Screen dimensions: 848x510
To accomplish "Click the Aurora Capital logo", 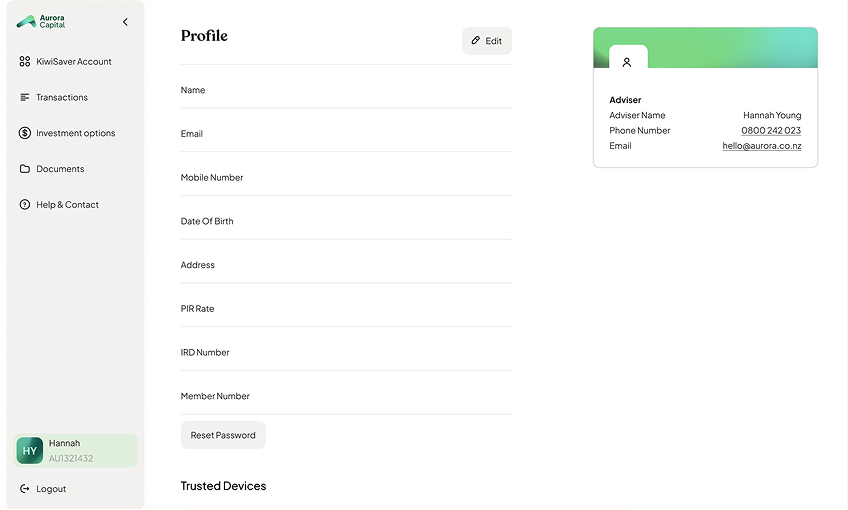I will click(x=41, y=22).
